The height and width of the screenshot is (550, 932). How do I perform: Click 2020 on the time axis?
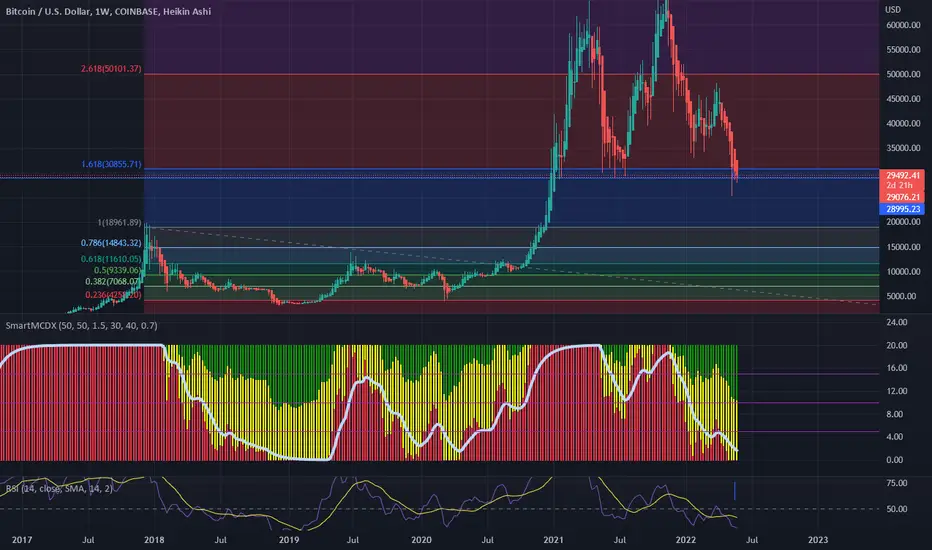(421, 540)
